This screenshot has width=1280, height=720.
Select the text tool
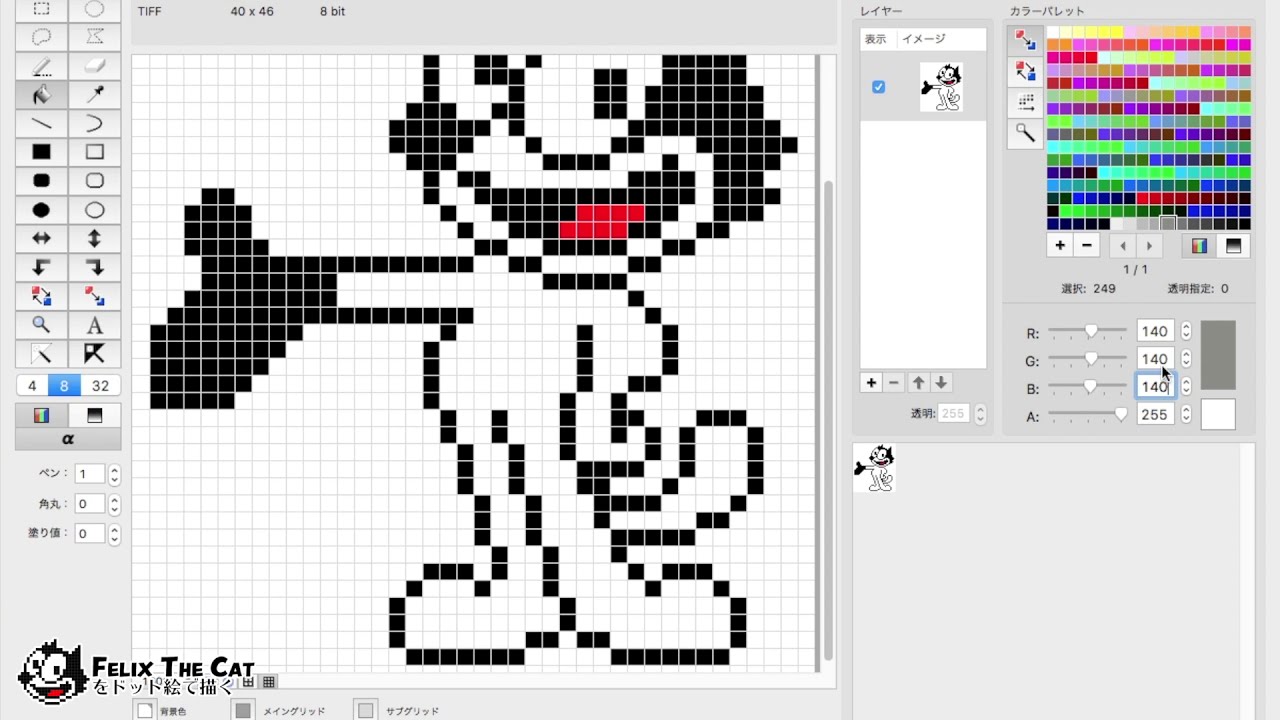(x=94, y=325)
